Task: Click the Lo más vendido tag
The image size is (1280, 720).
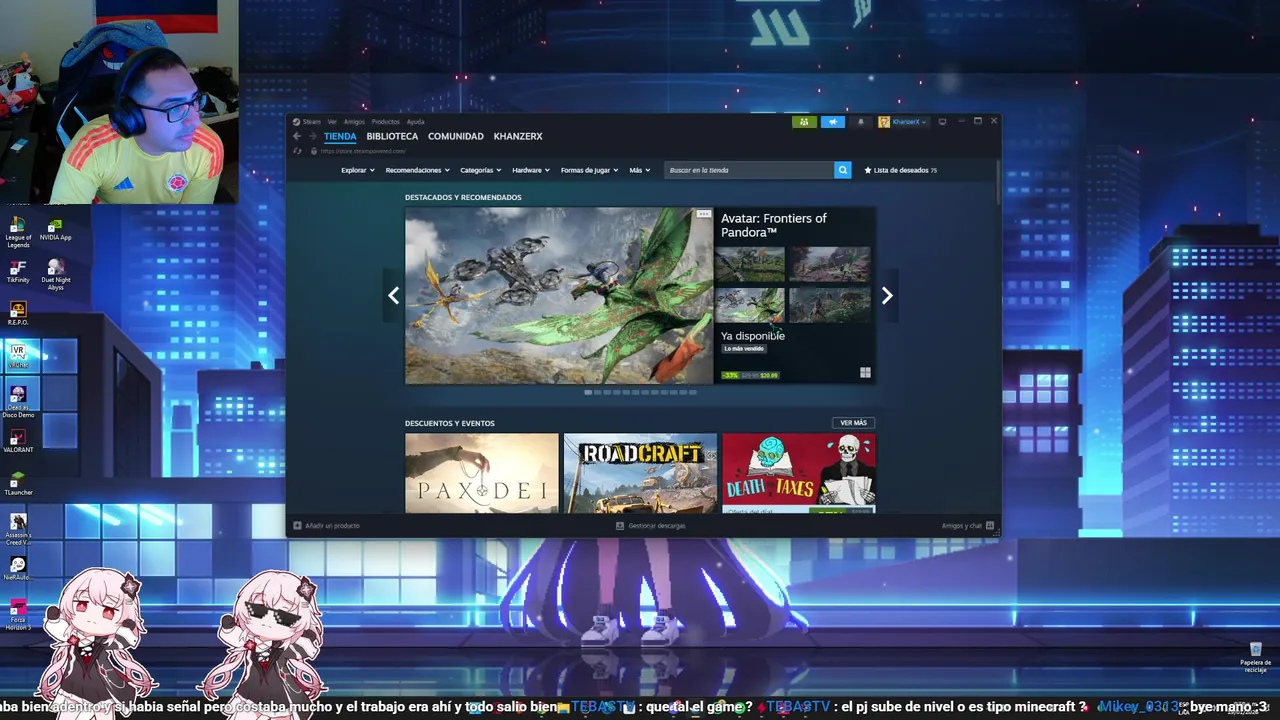Action: click(744, 348)
